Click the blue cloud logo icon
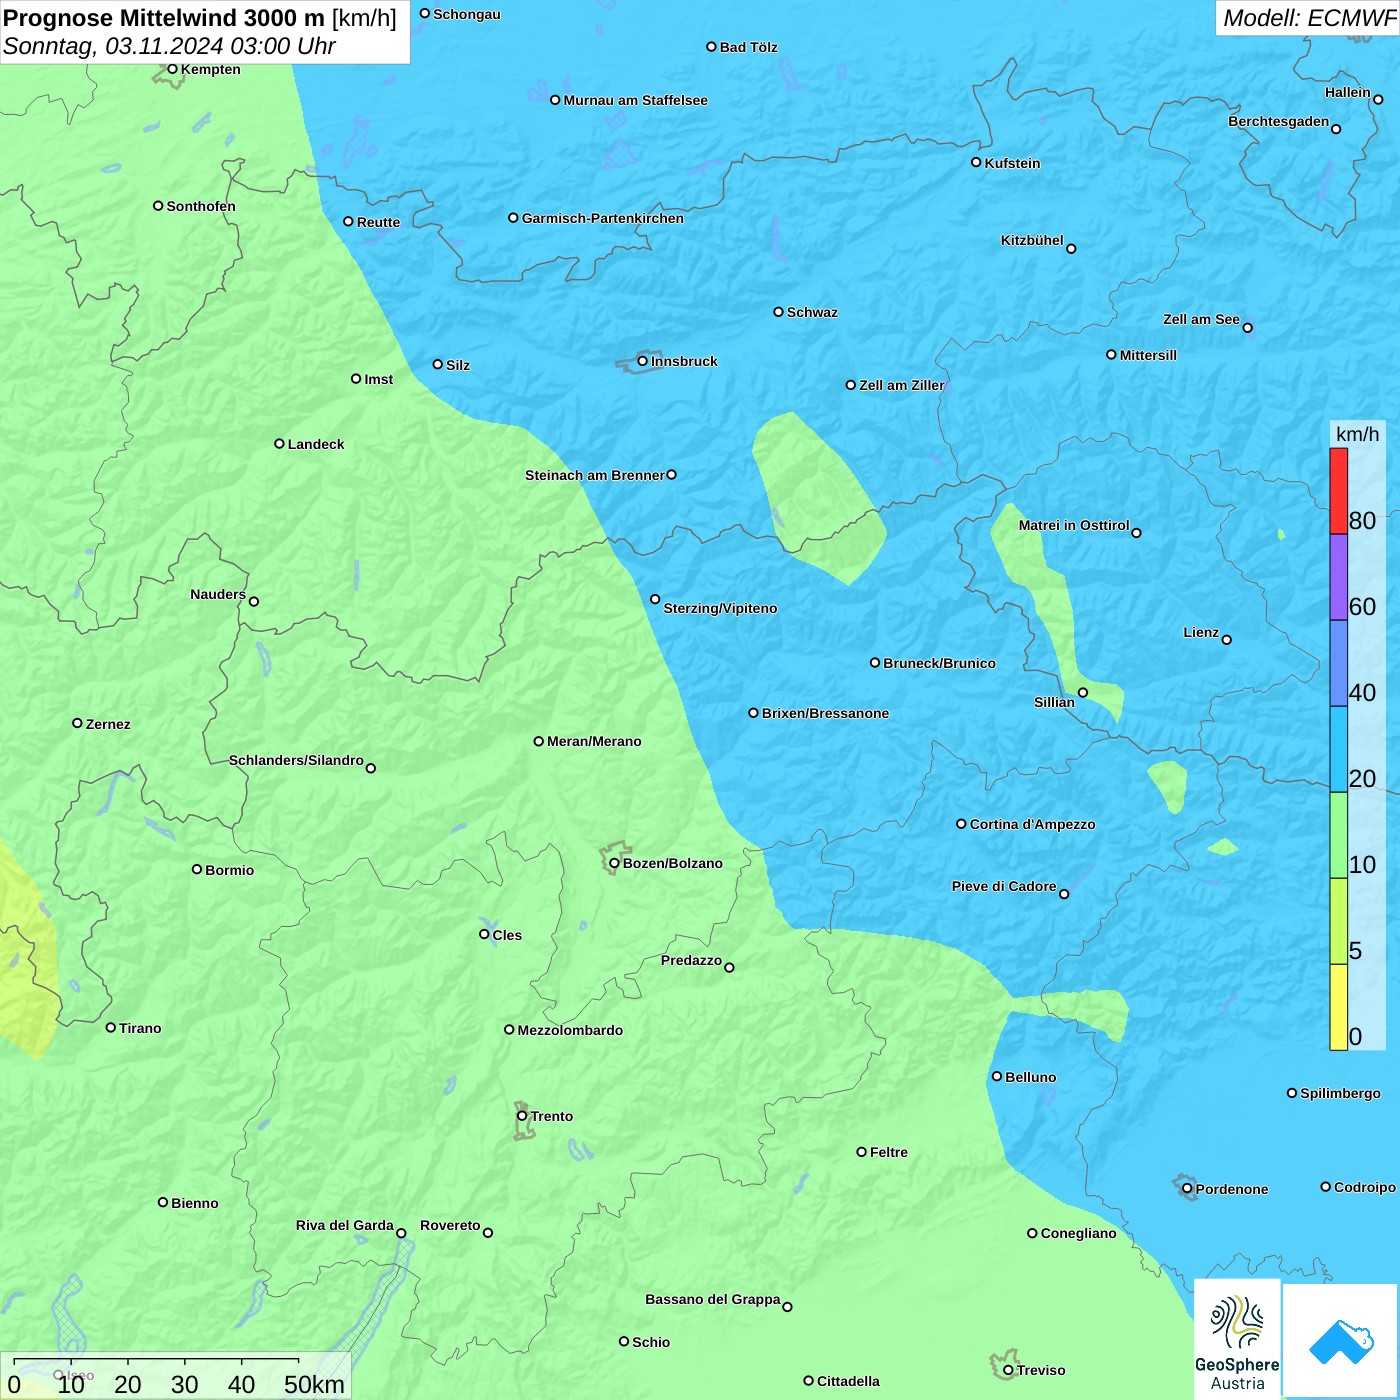The width and height of the screenshot is (1400, 1400). click(x=1340, y=1341)
